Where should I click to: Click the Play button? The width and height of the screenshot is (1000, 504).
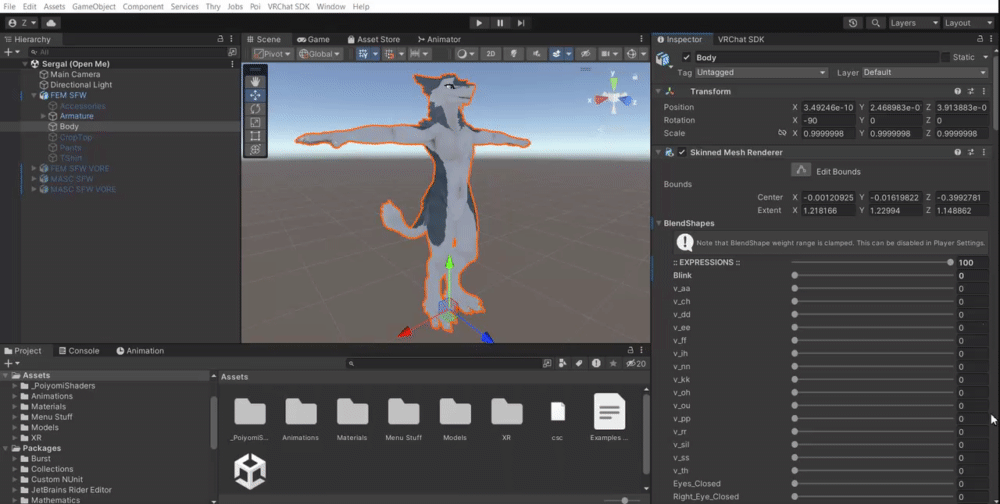(479, 23)
